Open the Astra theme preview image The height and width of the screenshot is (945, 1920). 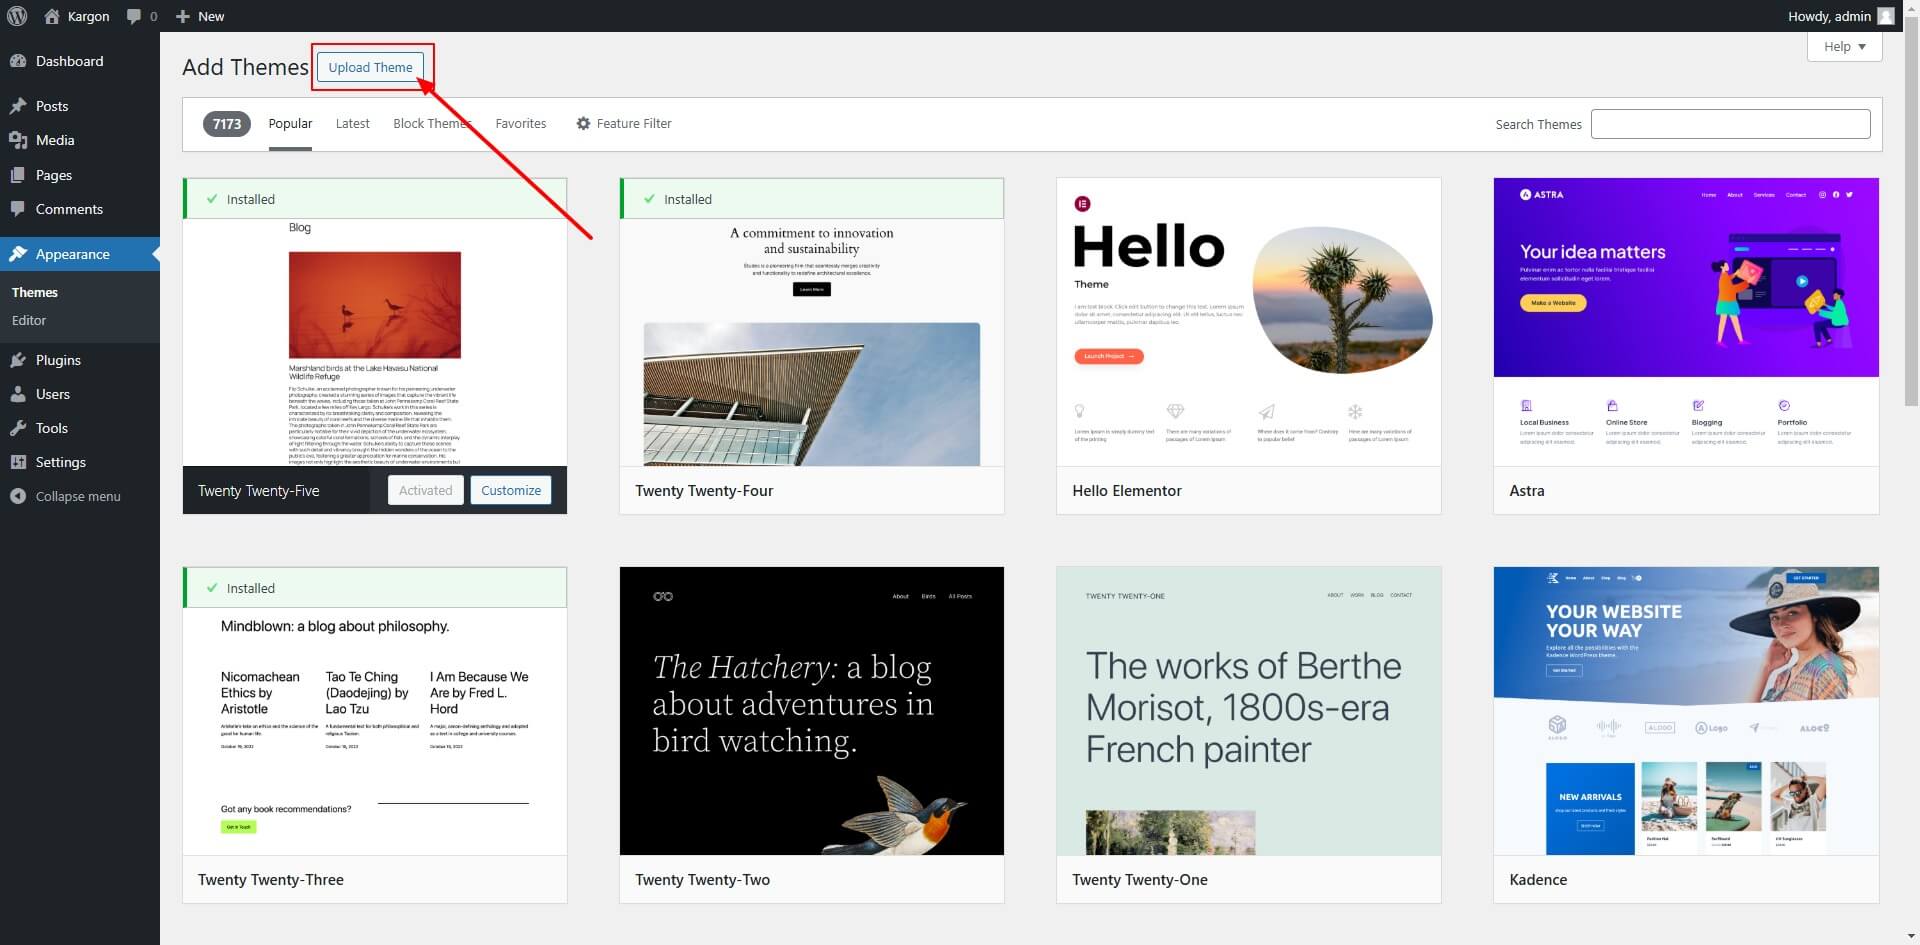coord(1686,322)
